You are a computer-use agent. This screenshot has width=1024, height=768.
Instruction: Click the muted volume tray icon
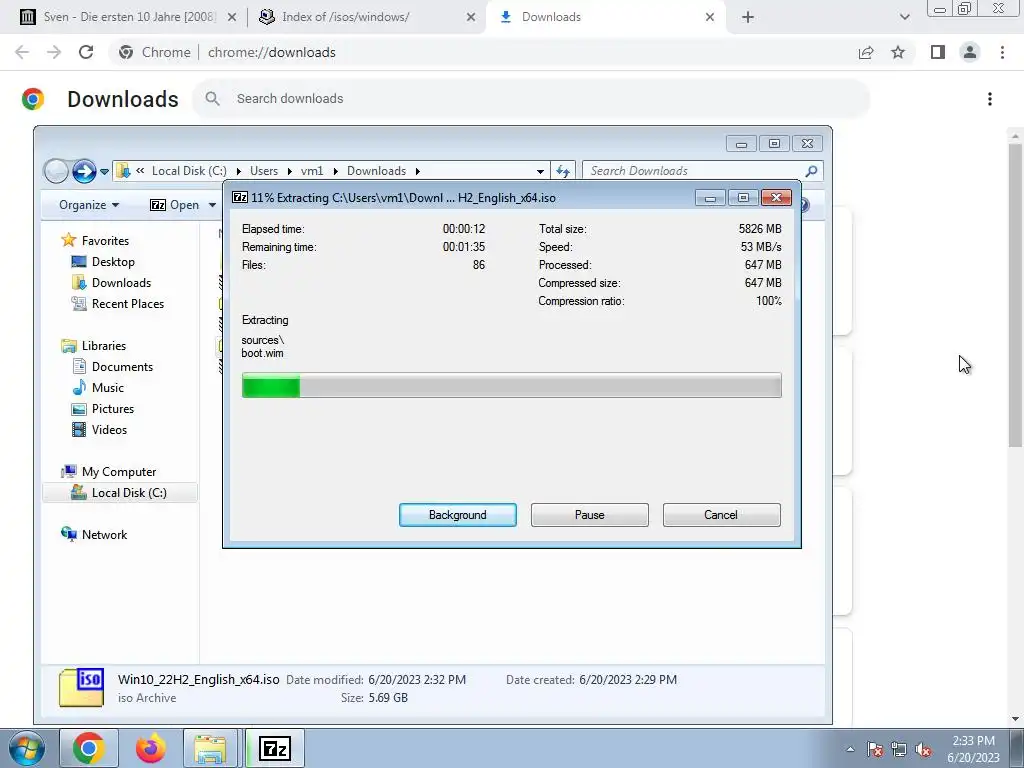(x=923, y=749)
